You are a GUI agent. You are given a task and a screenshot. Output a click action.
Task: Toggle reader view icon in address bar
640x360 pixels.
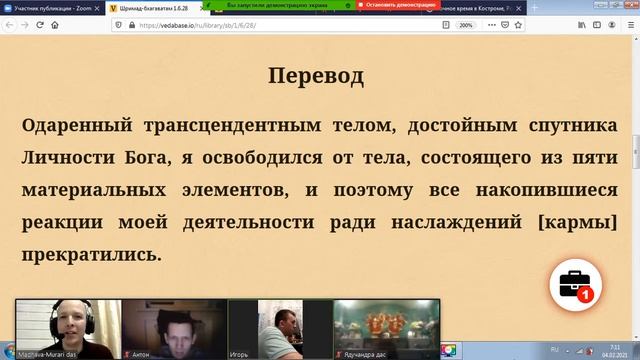[446, 25]
